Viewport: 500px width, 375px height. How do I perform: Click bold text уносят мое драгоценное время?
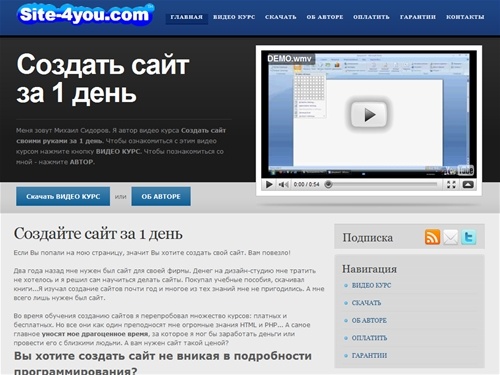point(95,334)
